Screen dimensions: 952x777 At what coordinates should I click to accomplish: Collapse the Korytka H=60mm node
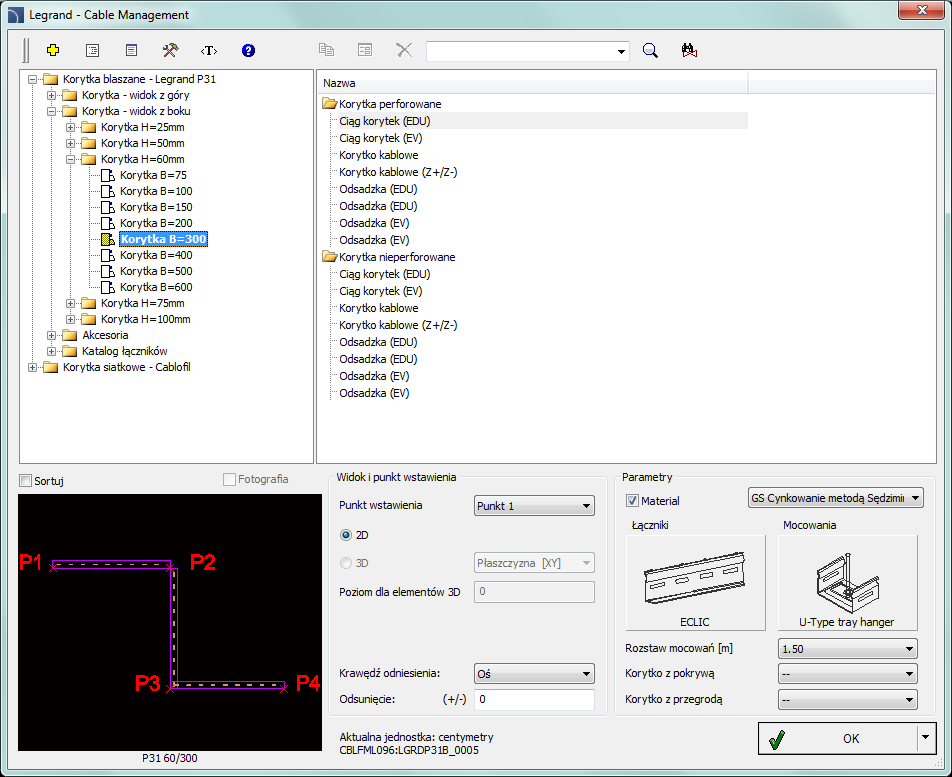[x=70, y=159]
